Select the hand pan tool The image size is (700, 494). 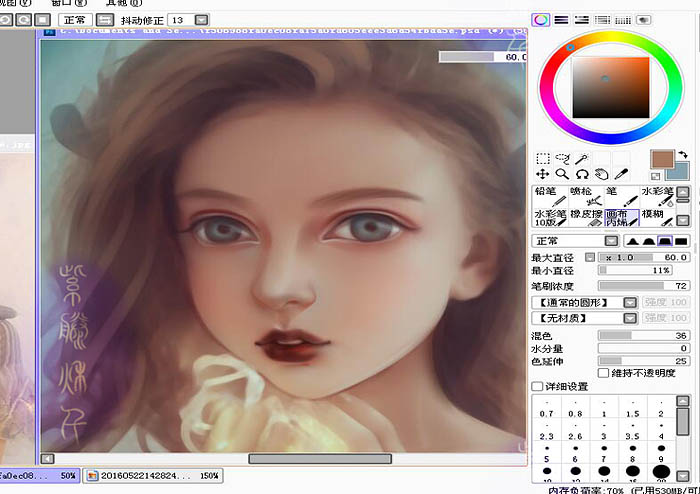(601, 174)
